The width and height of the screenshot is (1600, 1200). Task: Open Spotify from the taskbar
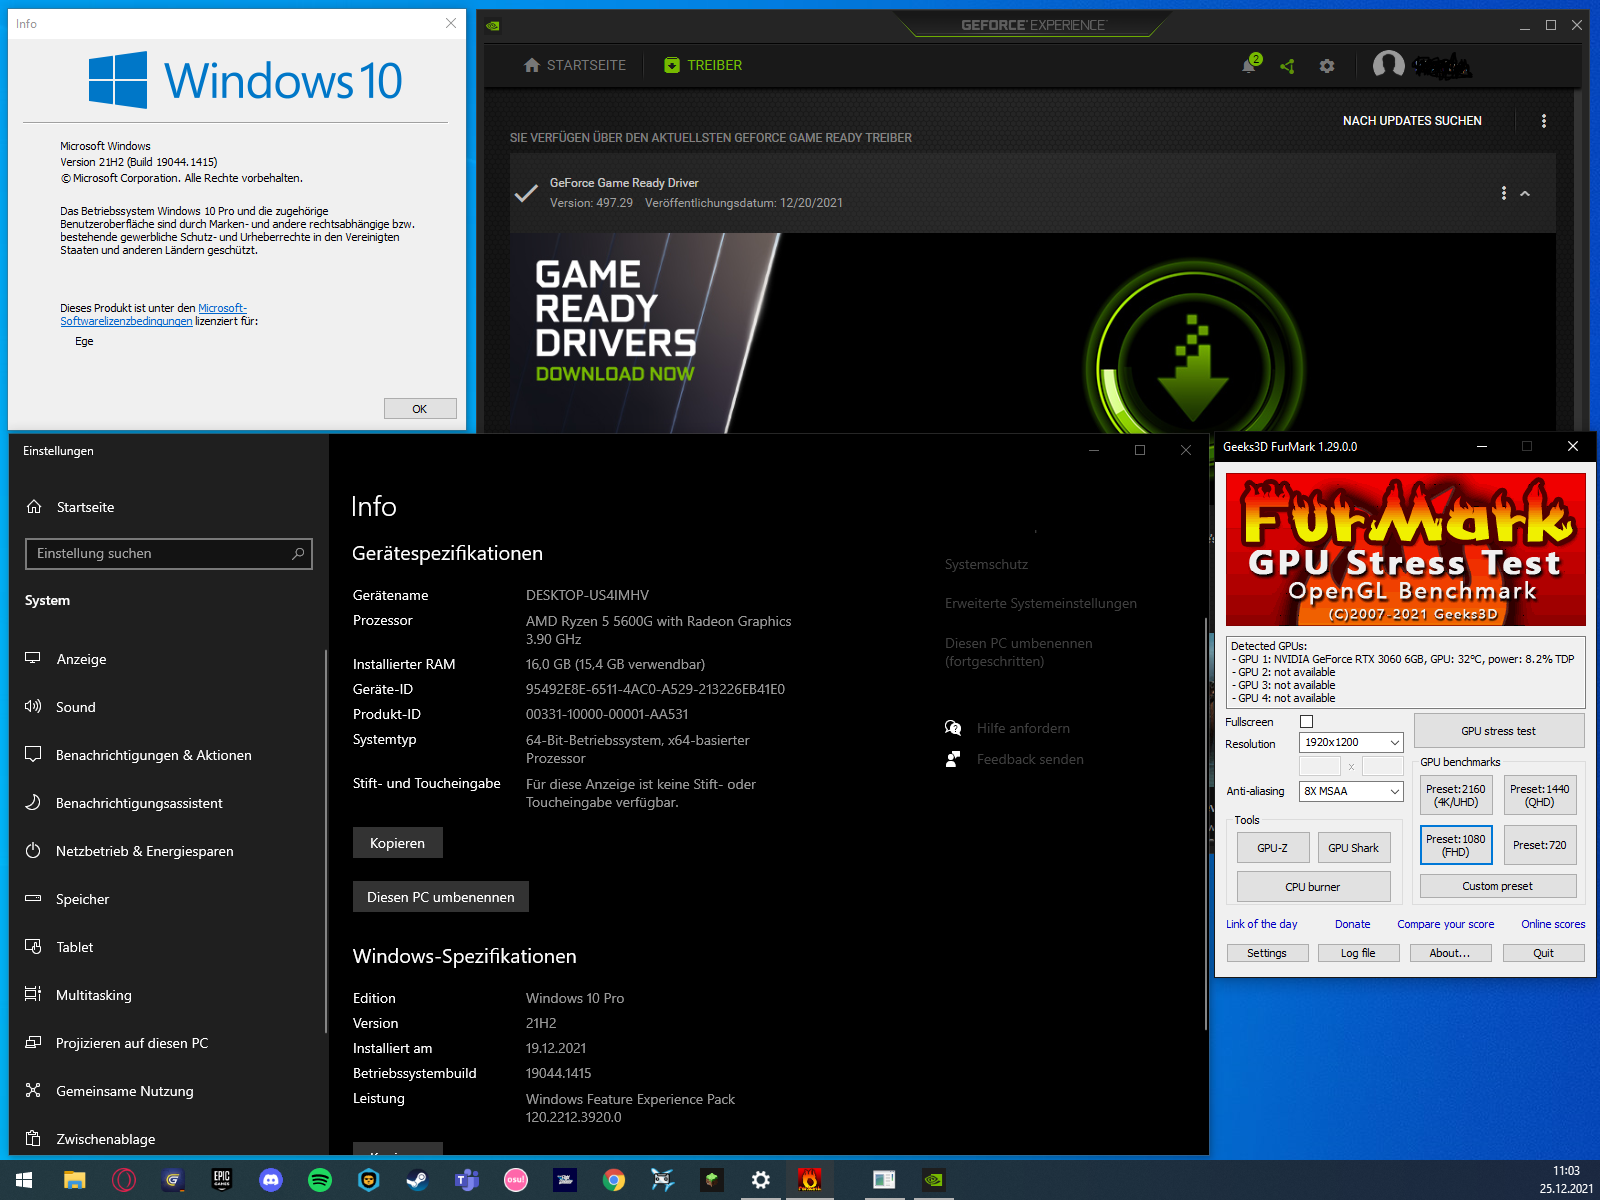[x=320, y=1180]
